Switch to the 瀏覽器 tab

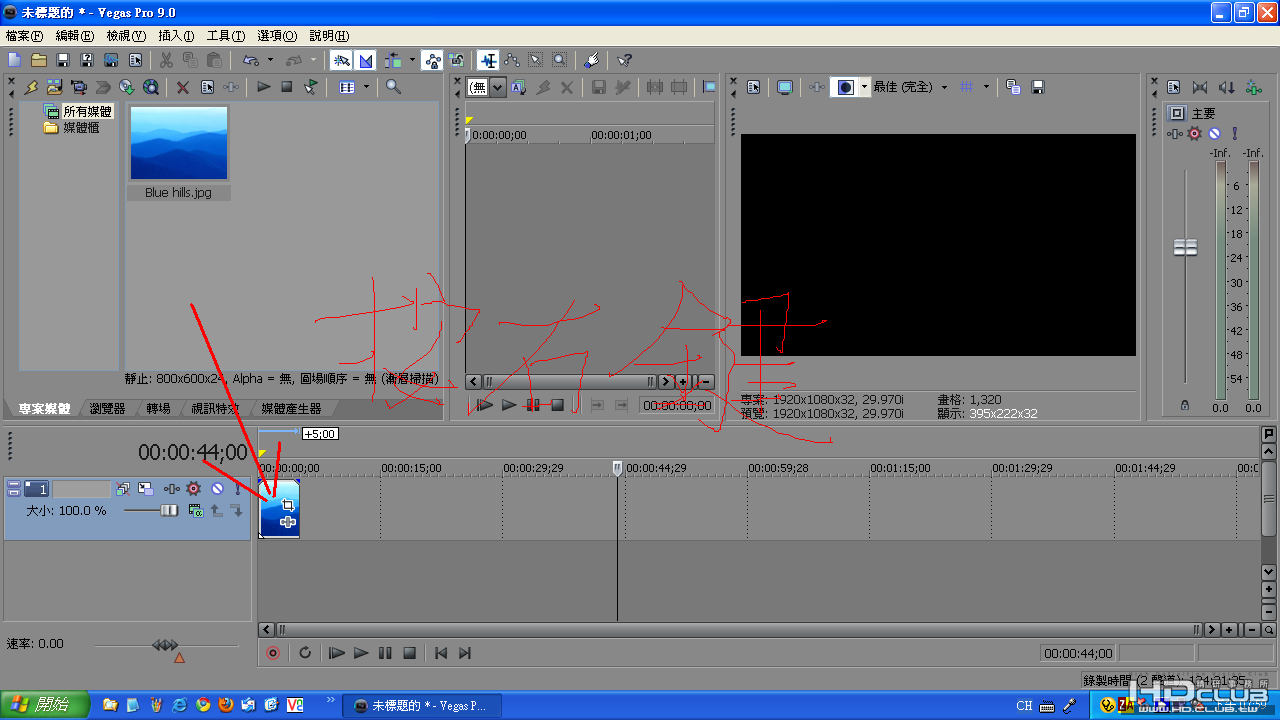[x=107, y=408]
